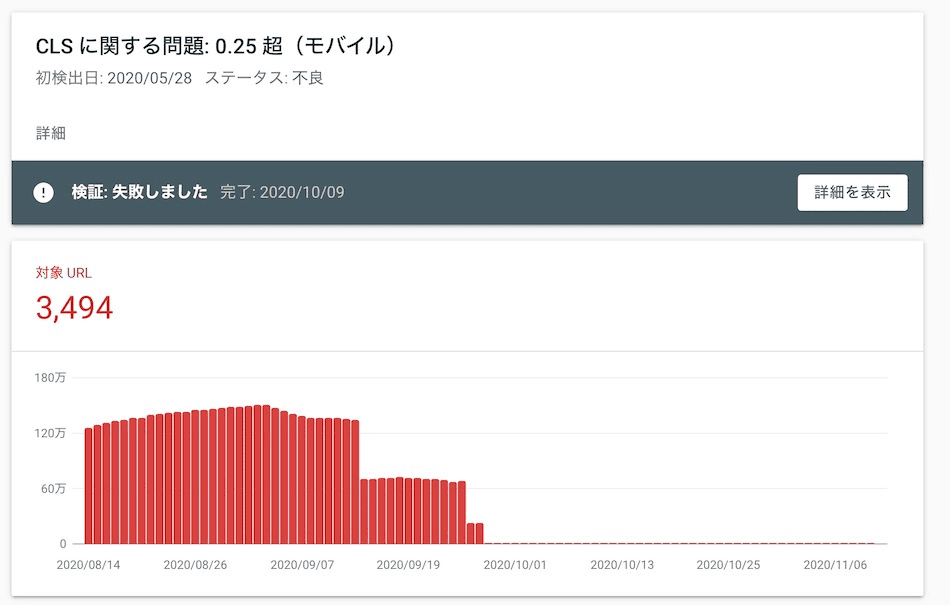Click the red 対象 URL counter icon area
The image size is (950, 605).
[62, 272]
